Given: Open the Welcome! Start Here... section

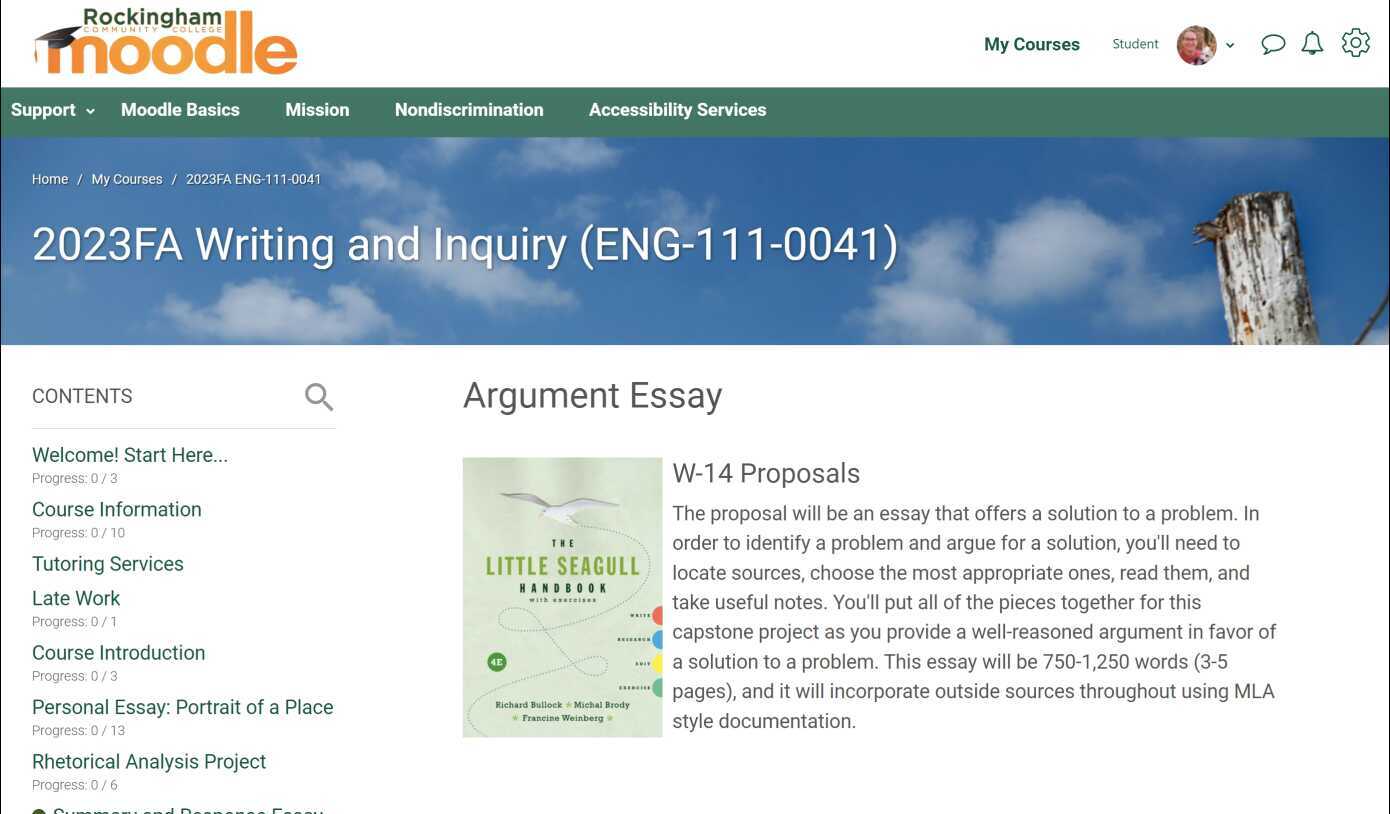Looking at the screenshot, I should pos(129,455).
